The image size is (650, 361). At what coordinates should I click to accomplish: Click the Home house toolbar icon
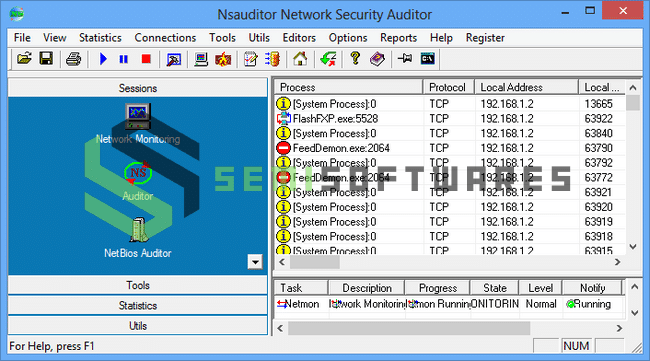(x=300, y=59)
